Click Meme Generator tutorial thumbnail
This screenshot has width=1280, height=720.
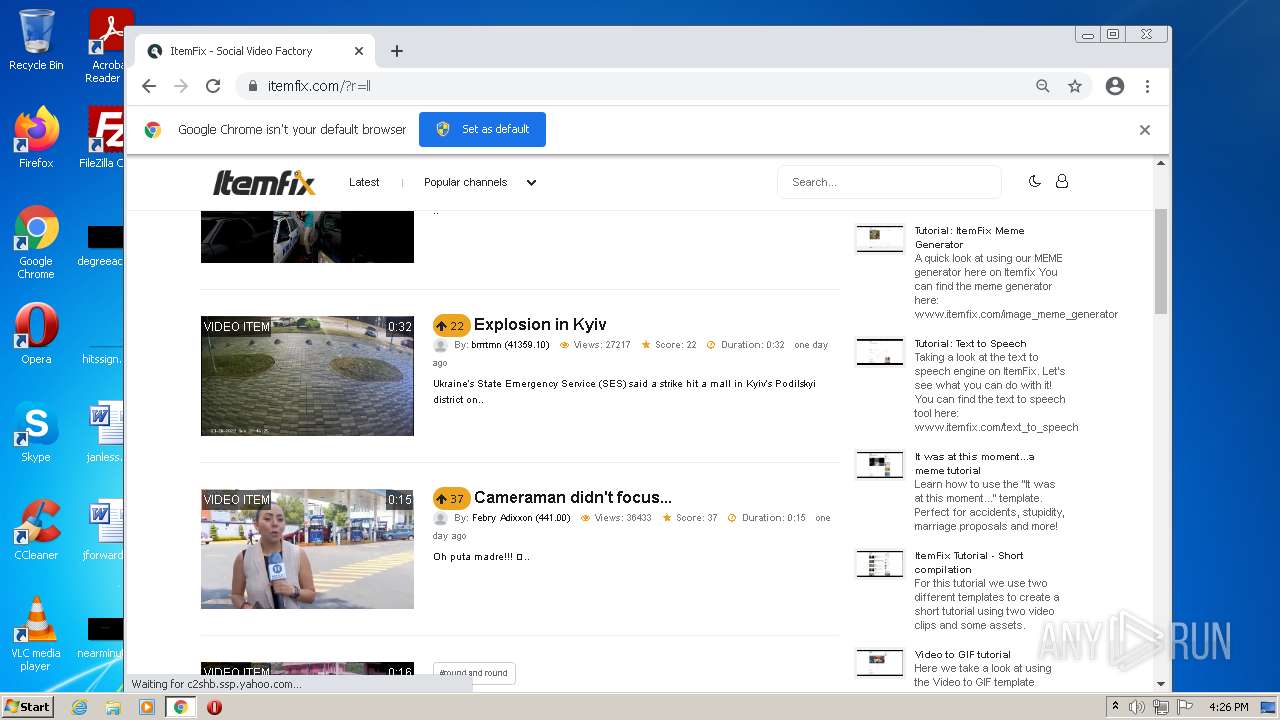click(880, 238)
